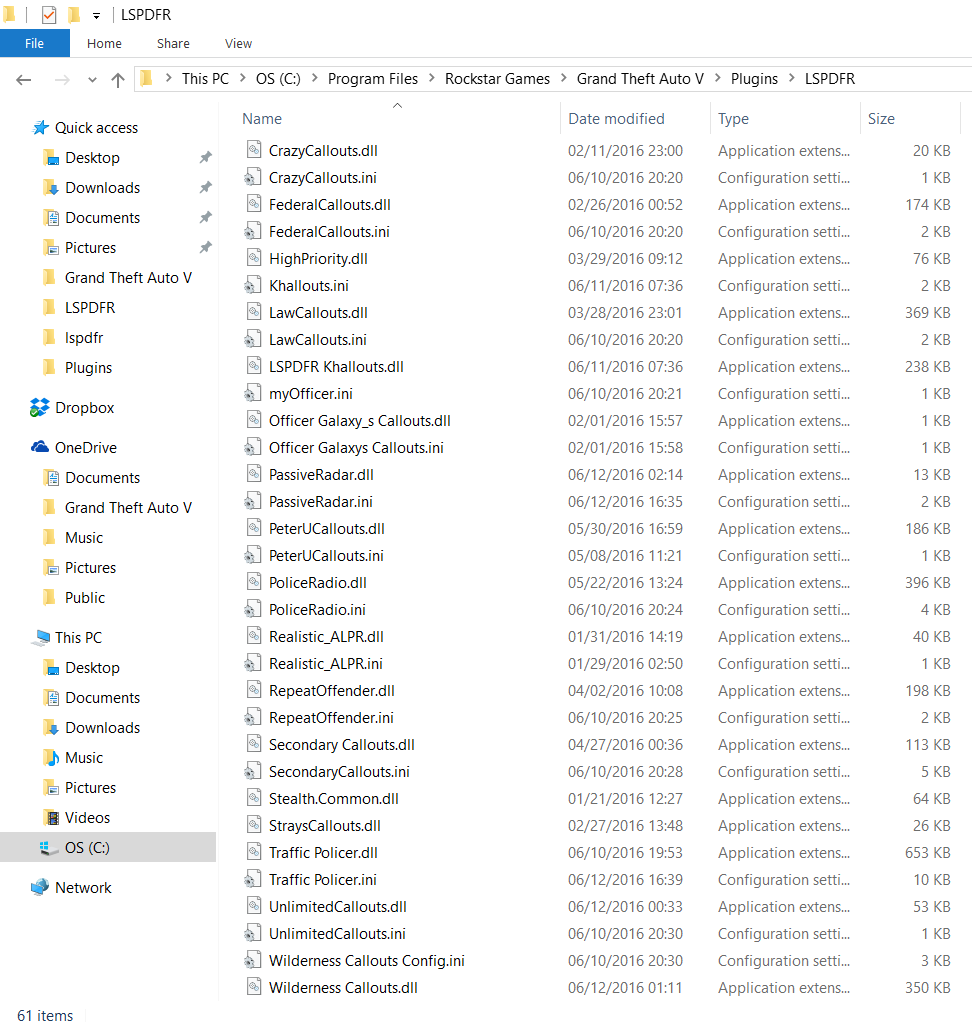Select Wilderness Callouts Config.ini file
This screenshot has width=972, height=1030.
pyautogui.click(x=367, y=960)
